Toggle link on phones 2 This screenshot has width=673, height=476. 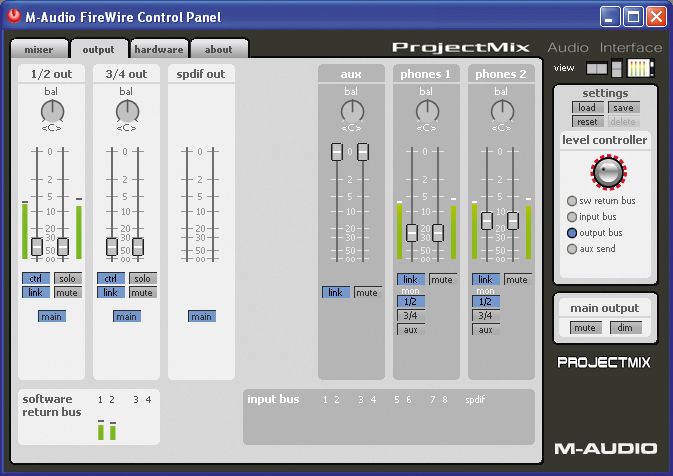pyautogui.click(x=485, y=279)
